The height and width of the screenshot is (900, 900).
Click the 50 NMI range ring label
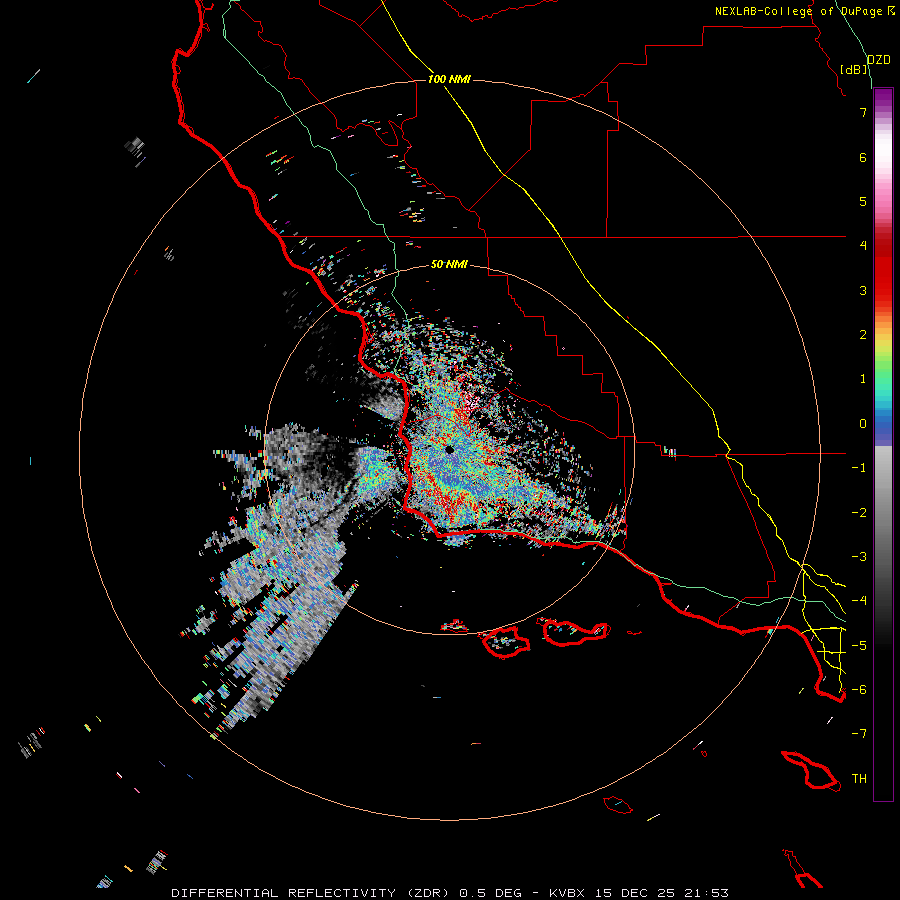449,264
